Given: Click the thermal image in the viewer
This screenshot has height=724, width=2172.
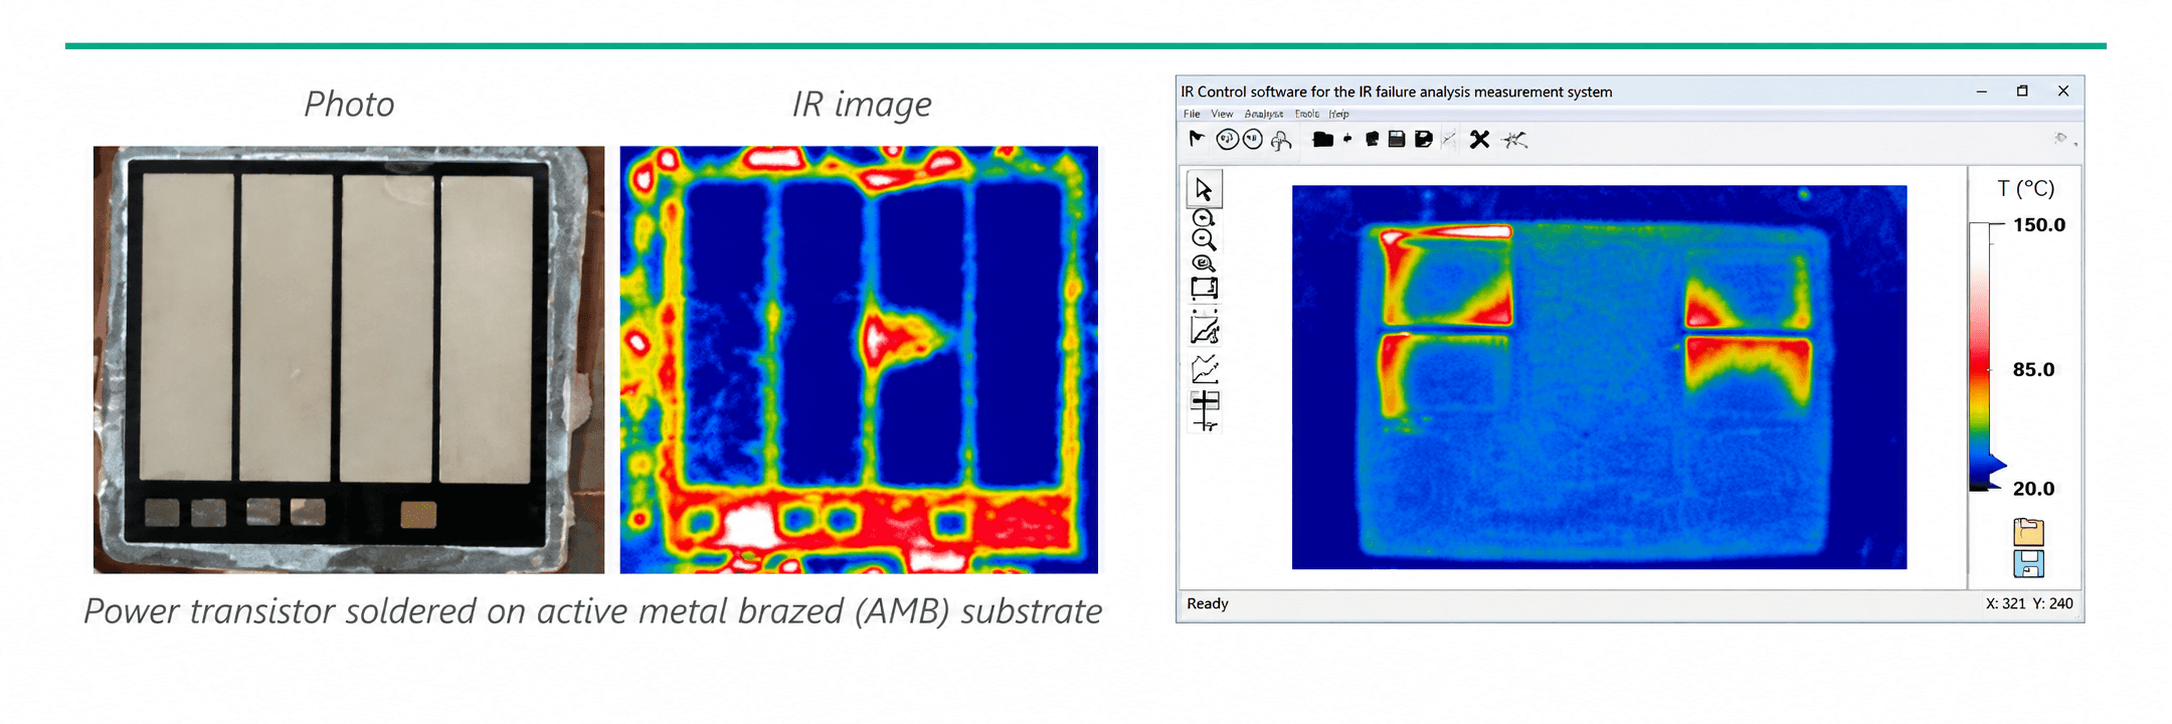Looking at the screenshot, I should click(1599, 377).
